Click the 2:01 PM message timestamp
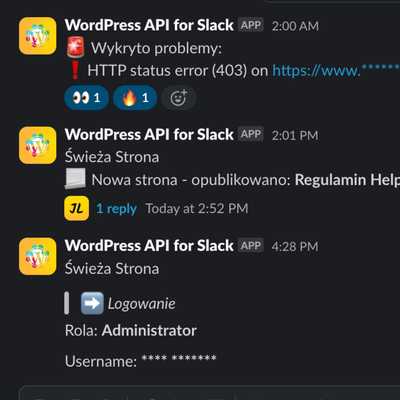 (x=295, y=135)
